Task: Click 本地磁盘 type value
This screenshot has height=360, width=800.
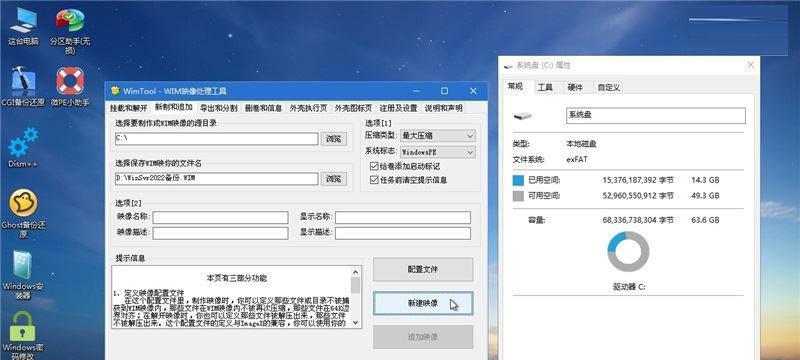Action: [582, 144]
